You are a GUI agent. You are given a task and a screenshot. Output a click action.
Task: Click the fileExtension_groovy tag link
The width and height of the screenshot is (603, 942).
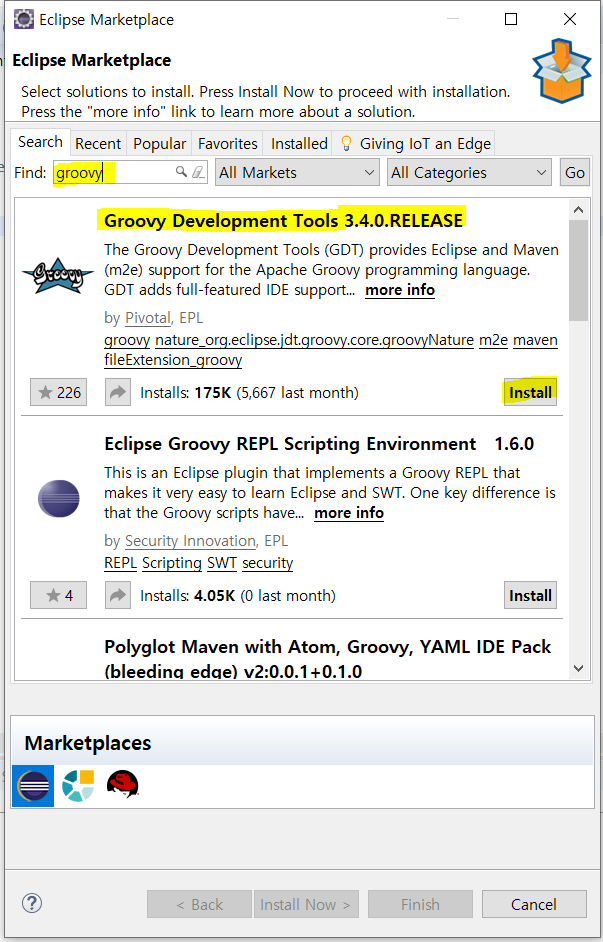point(173,360)
